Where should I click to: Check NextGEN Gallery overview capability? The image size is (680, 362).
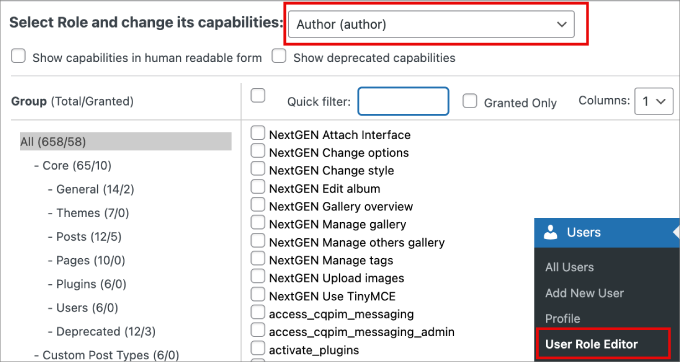click(258, 205)
